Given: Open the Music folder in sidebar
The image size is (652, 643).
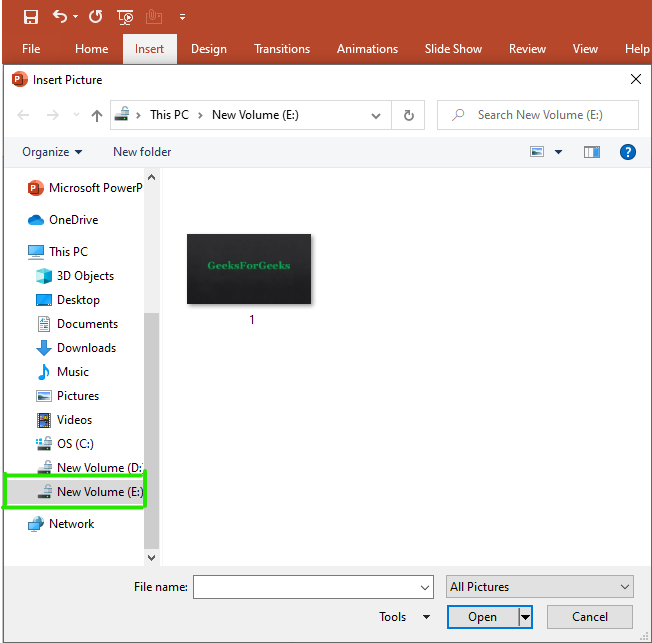Looking at the screenshot, I should point(62,372).
